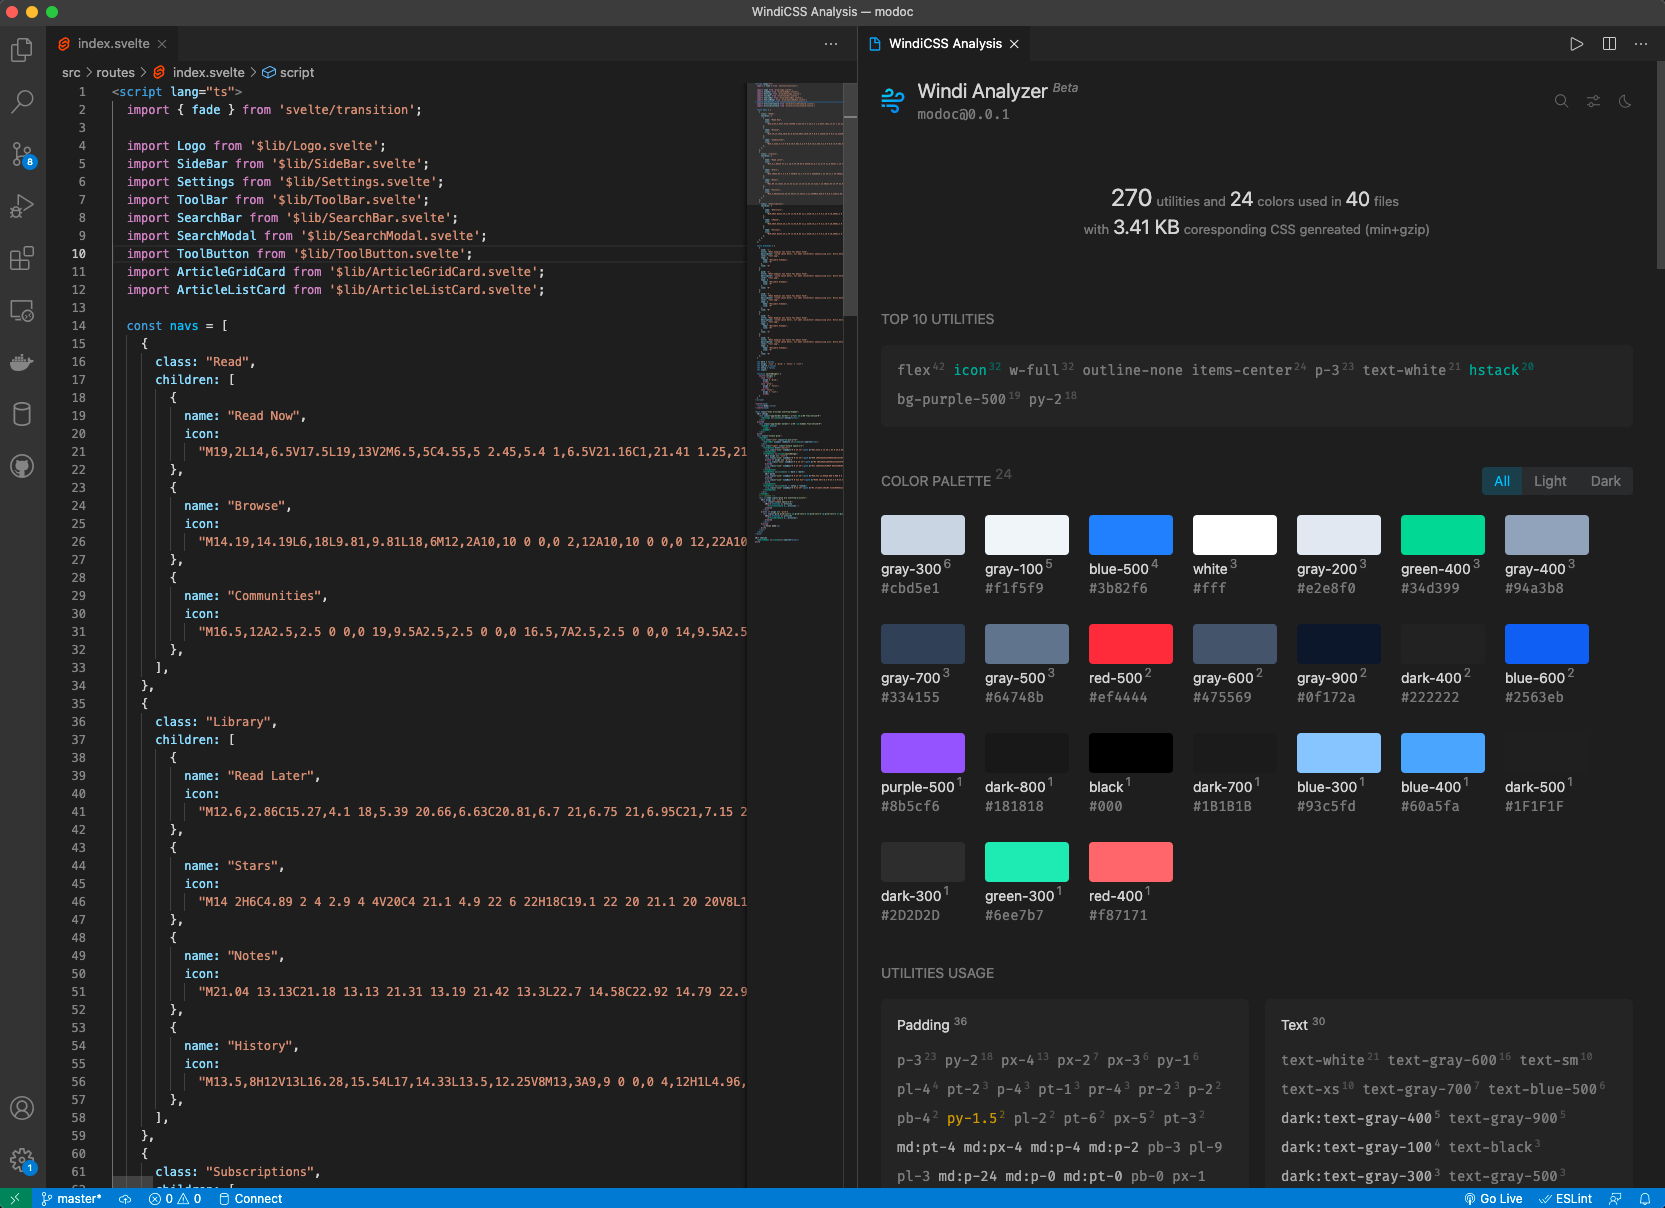Viewport: 1665px width, 1208px height.
Task: Open the Database view icon
Action: click(x=22, y=414)
